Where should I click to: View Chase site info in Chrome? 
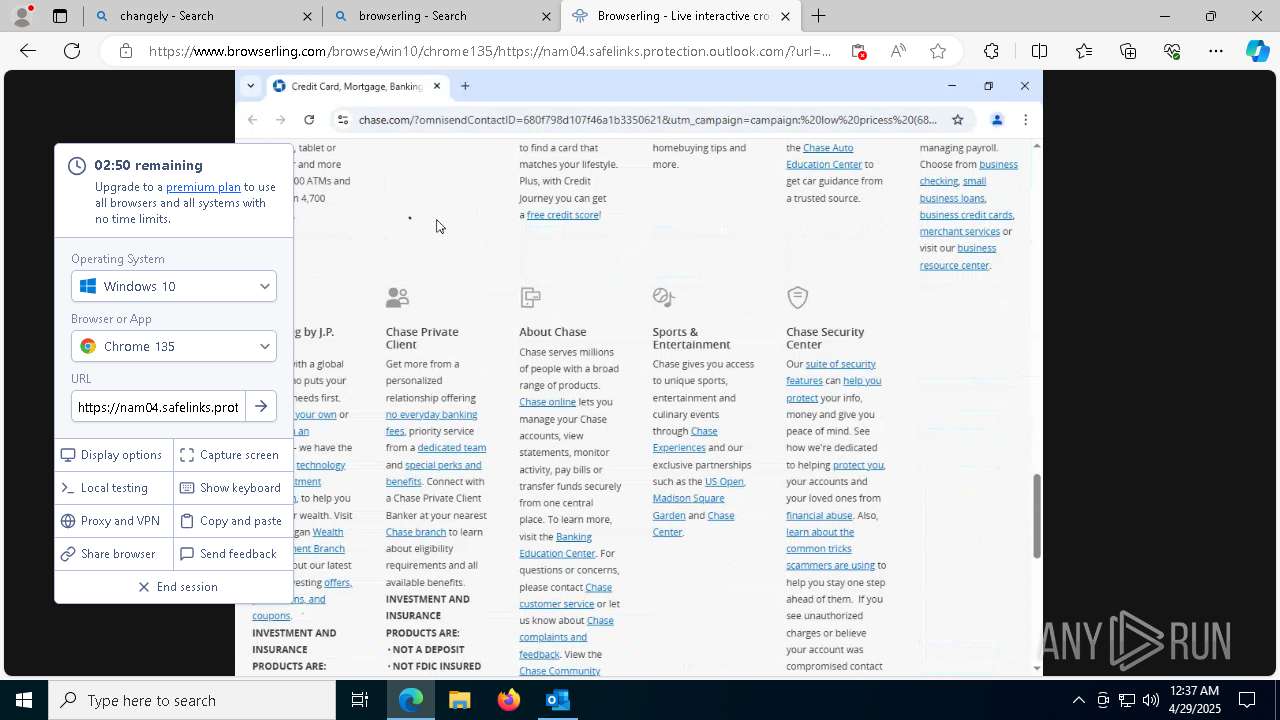click(342, 120)
